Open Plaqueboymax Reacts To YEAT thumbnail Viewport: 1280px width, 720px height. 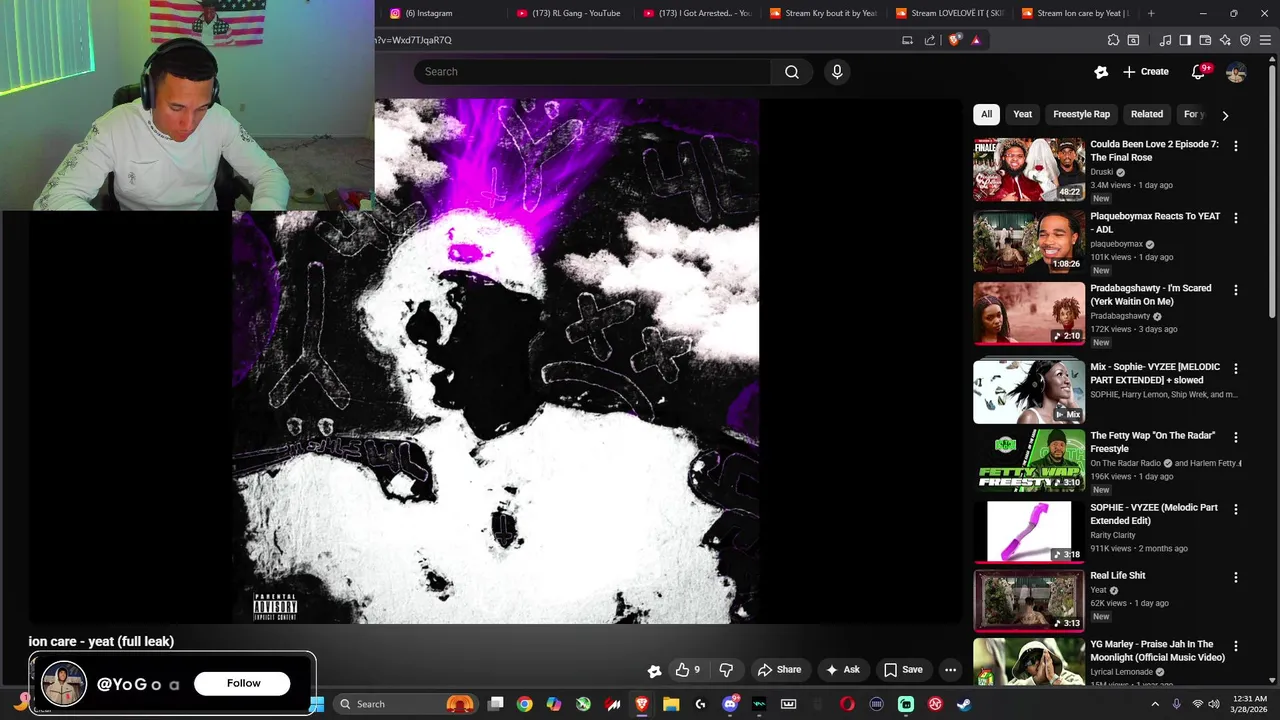(1029, 241)
